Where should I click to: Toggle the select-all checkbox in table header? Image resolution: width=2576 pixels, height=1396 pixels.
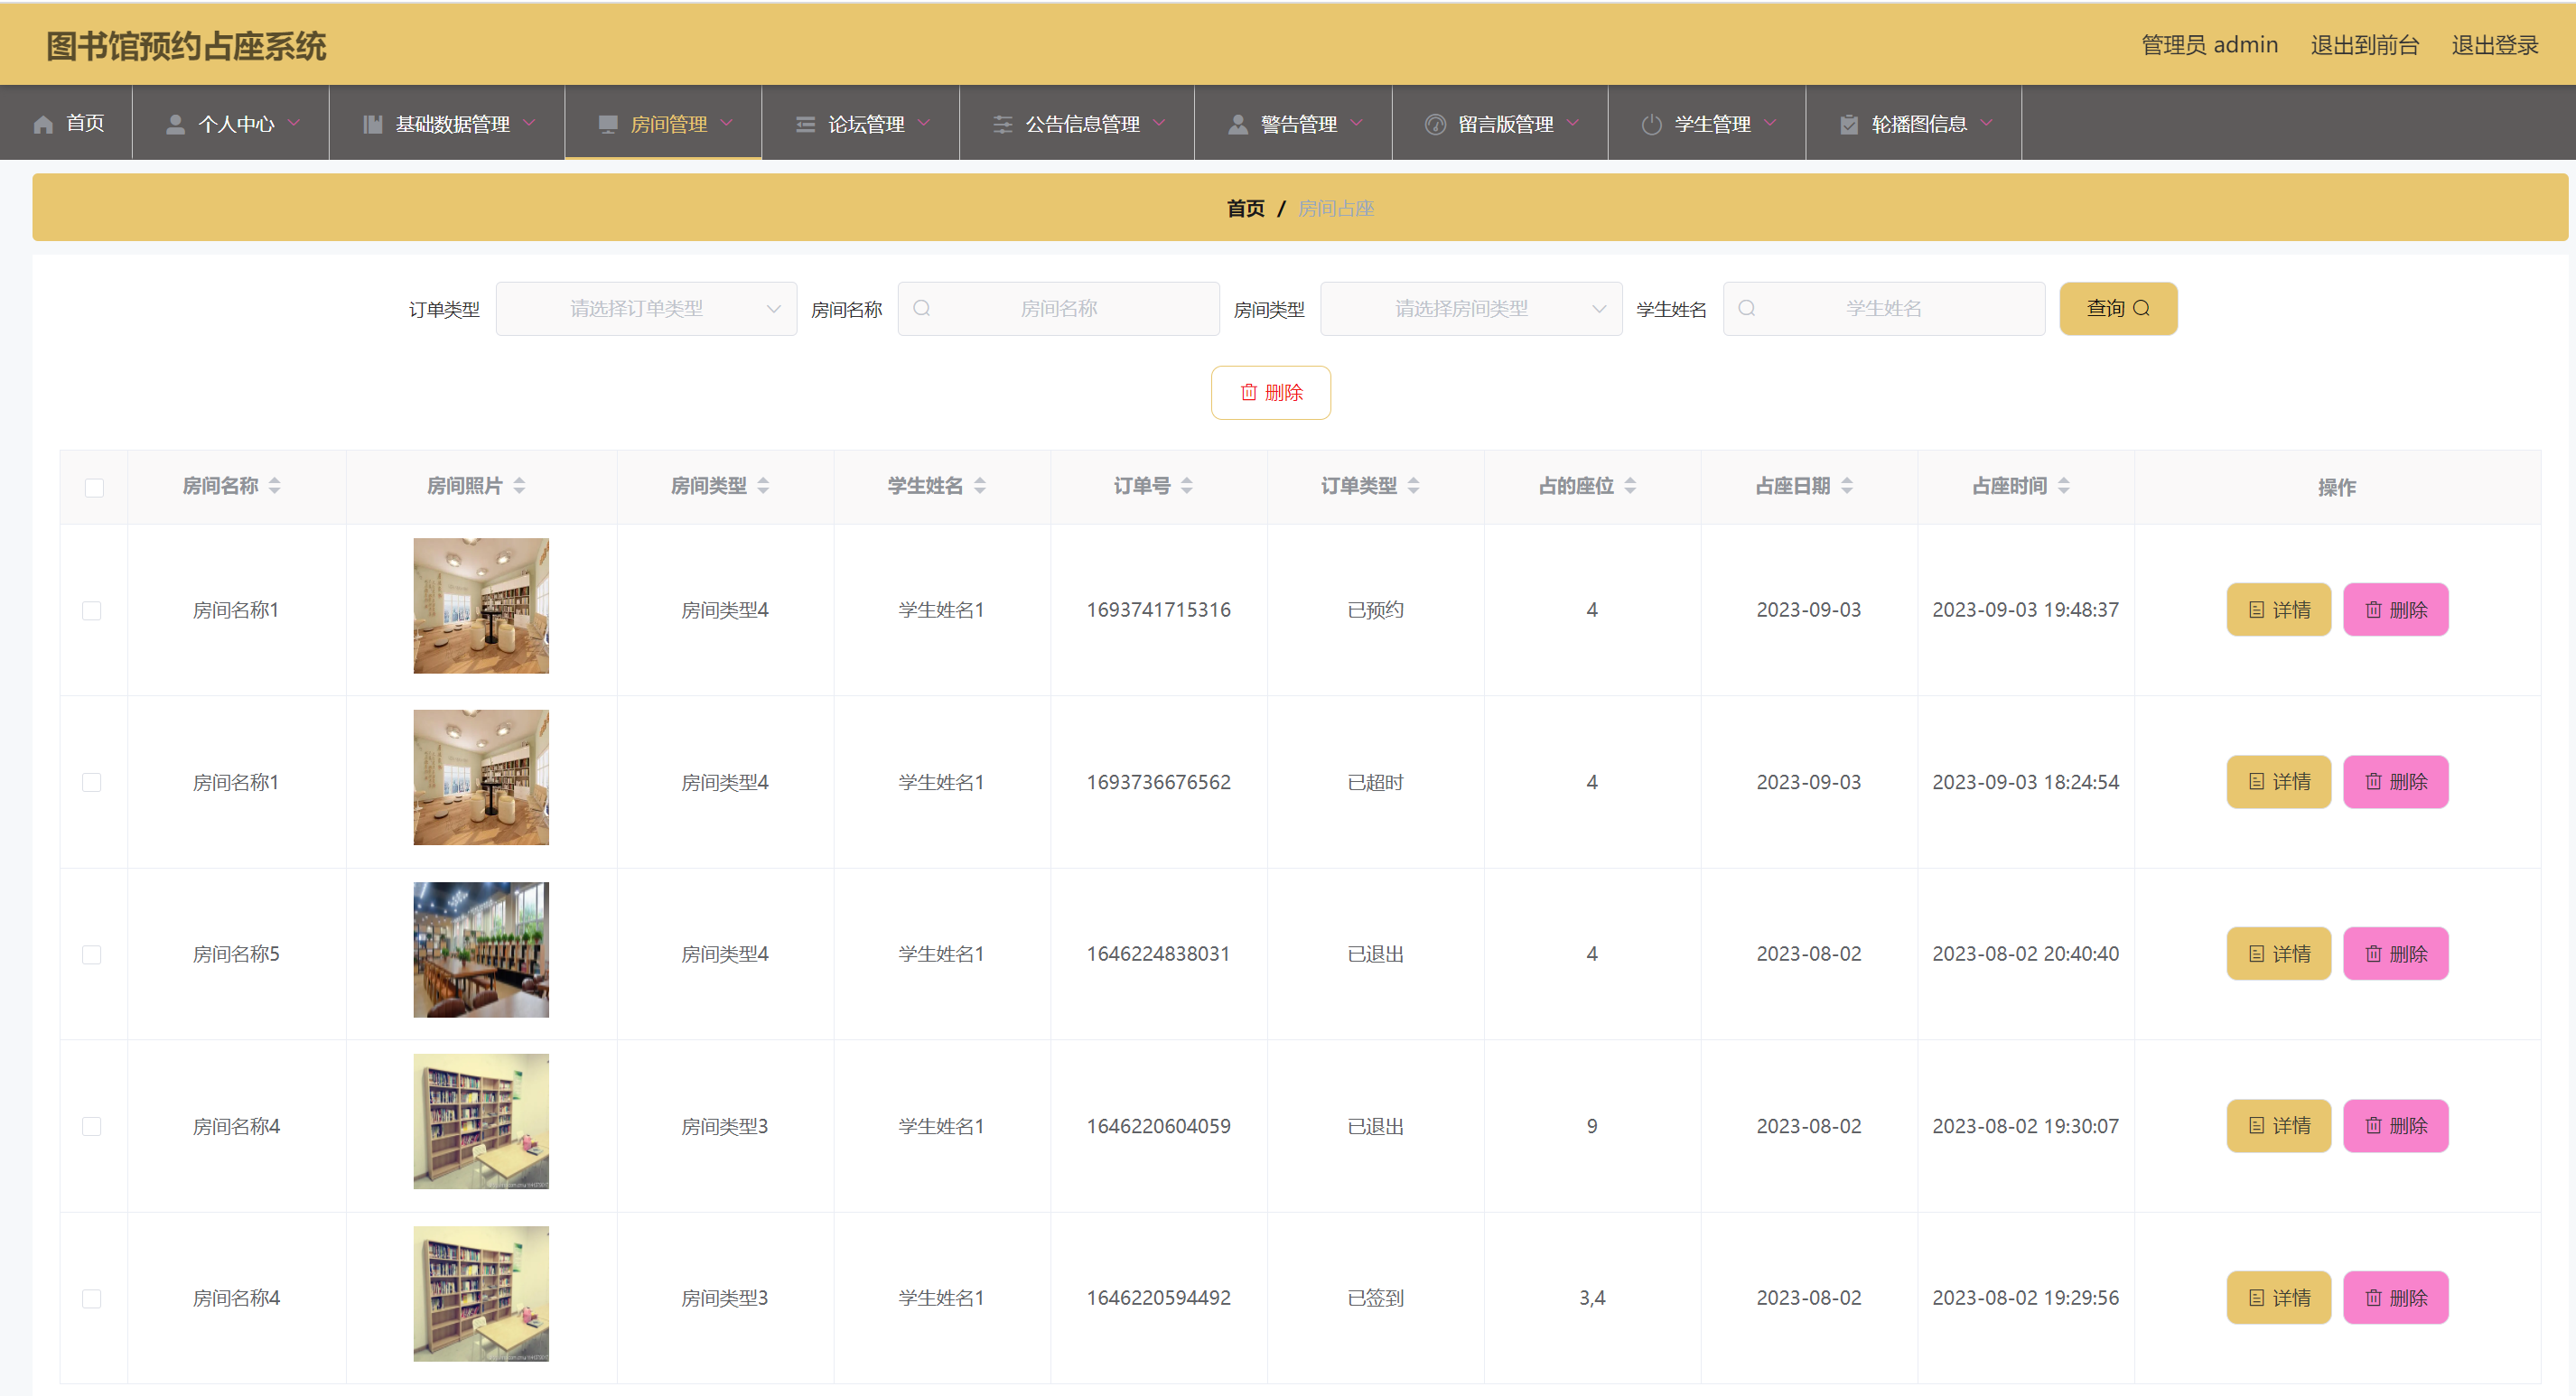point(94,488)
